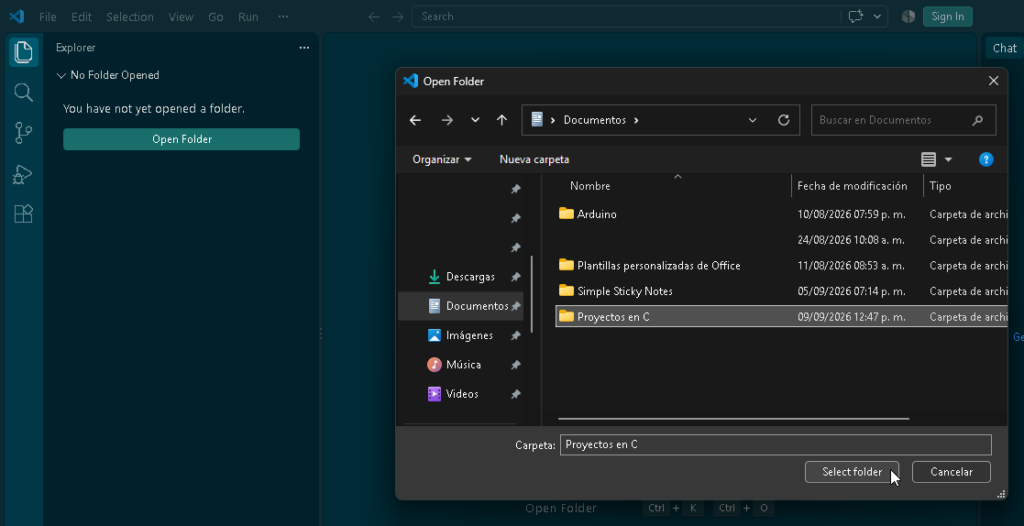The image size is (1024, 526).
Task: Open the Selection menu
Action: coord(130,17)
